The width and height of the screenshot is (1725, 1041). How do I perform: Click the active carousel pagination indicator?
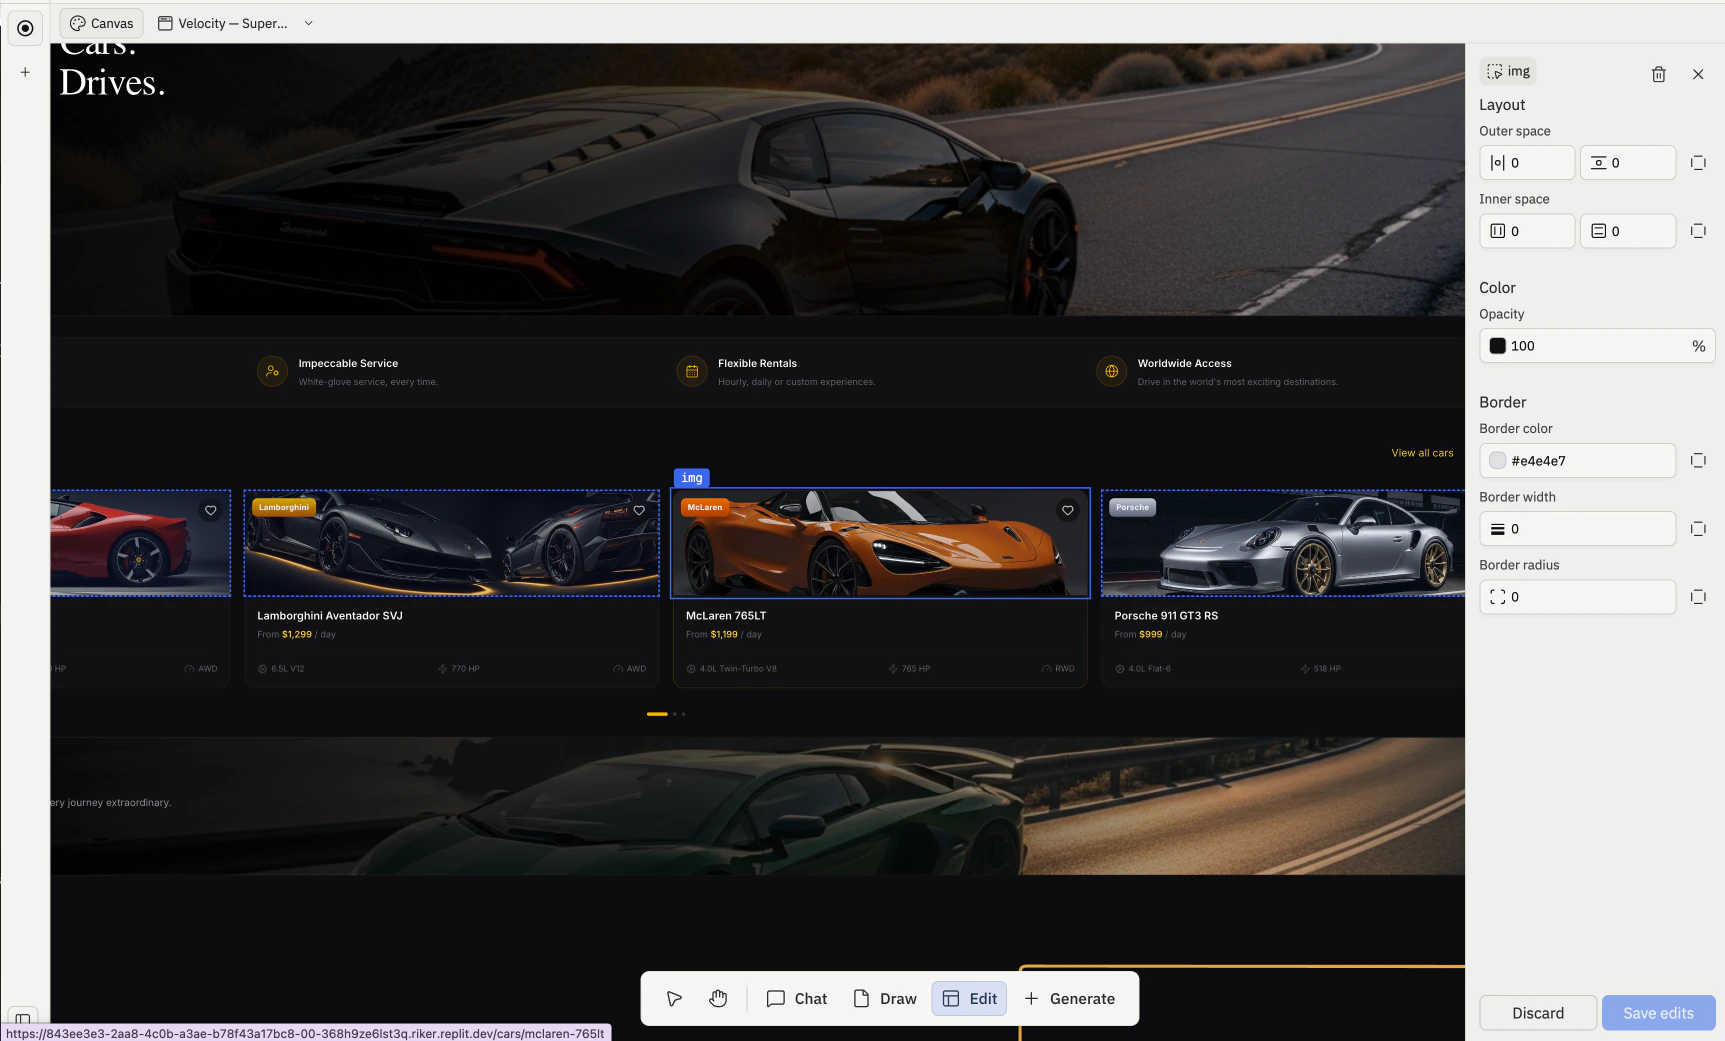[x=657, y=714]
